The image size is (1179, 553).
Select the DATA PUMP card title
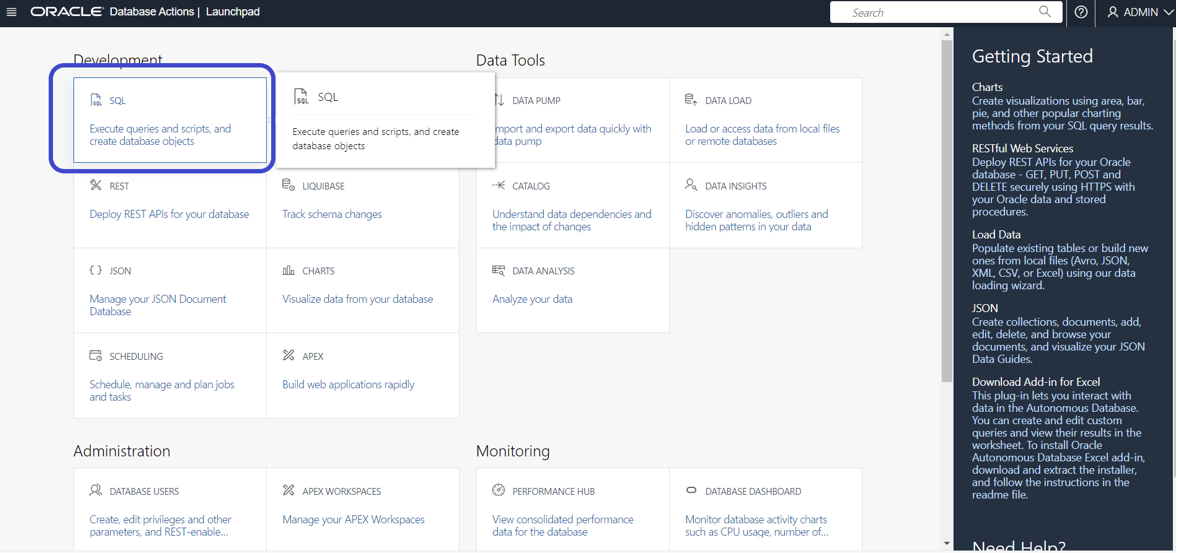(536, 101)
